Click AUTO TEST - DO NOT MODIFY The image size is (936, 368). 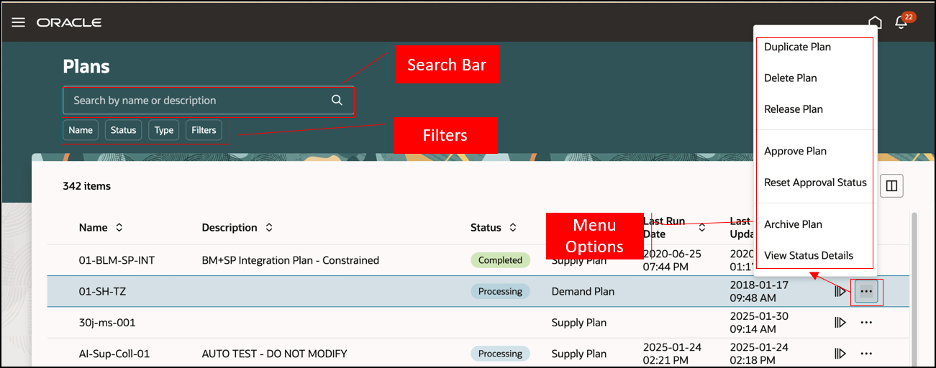275,353
